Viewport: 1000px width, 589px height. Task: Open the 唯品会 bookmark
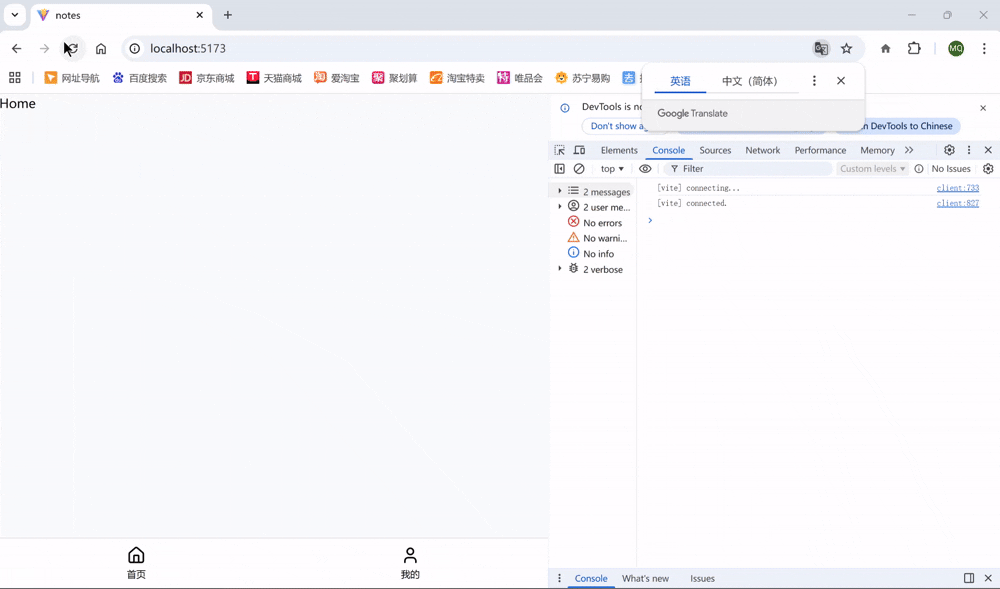(x=520, y=78)
